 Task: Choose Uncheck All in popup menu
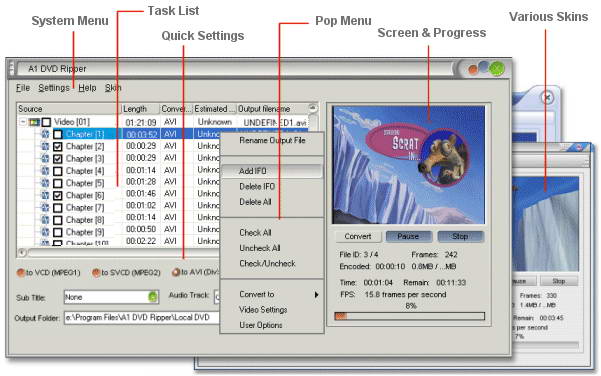[272, 248]
